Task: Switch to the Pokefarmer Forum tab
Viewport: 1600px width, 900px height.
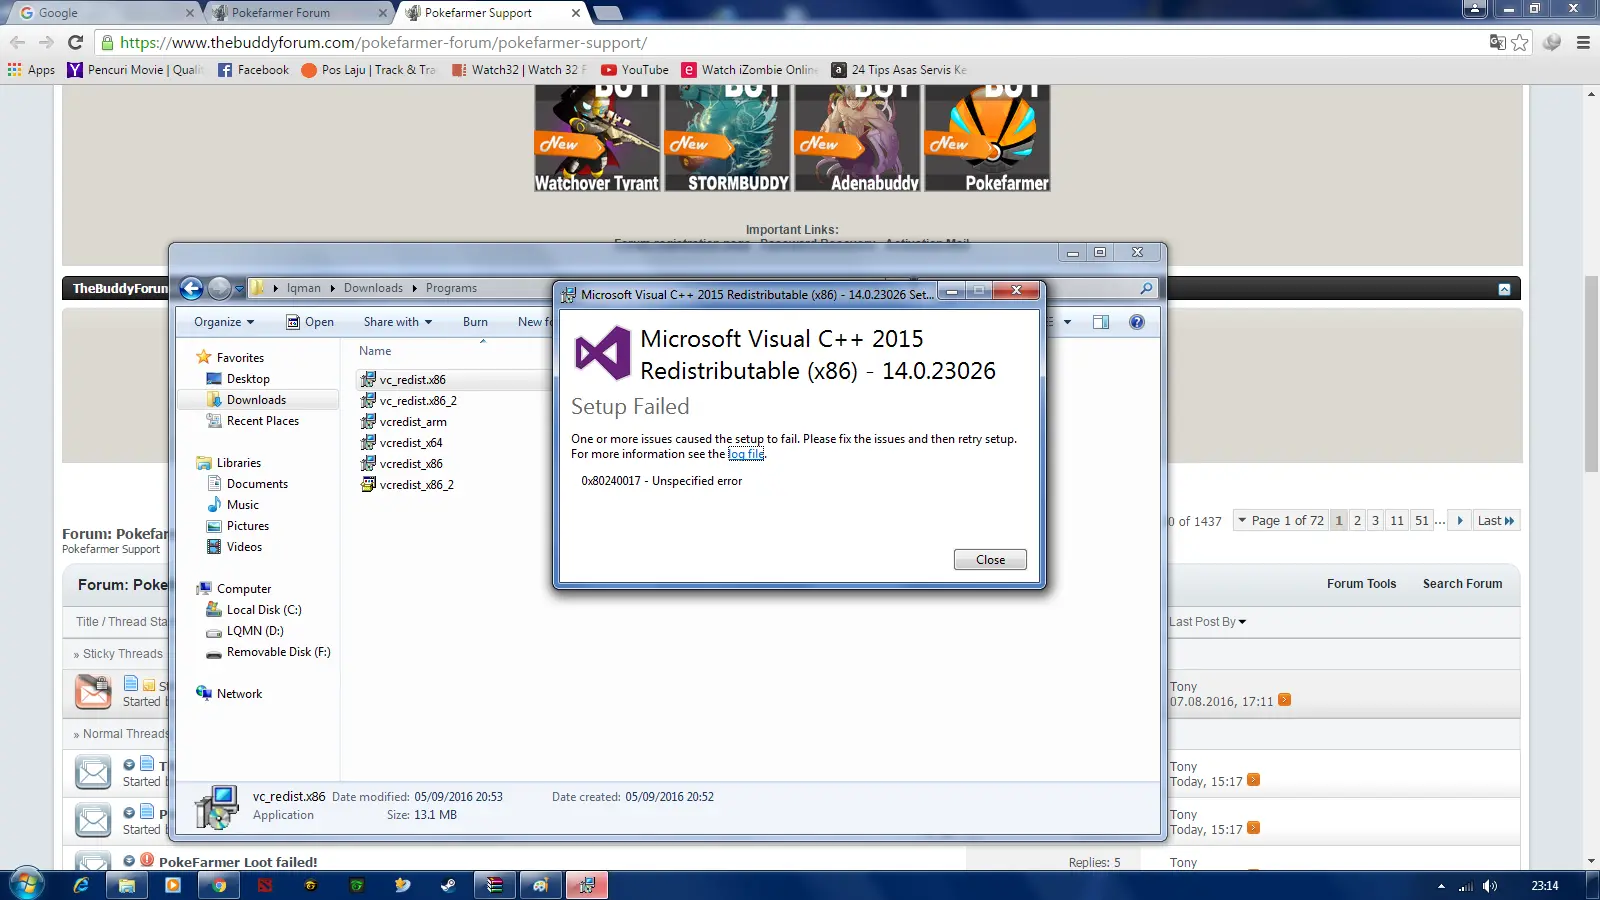Action: click(295, 13)
